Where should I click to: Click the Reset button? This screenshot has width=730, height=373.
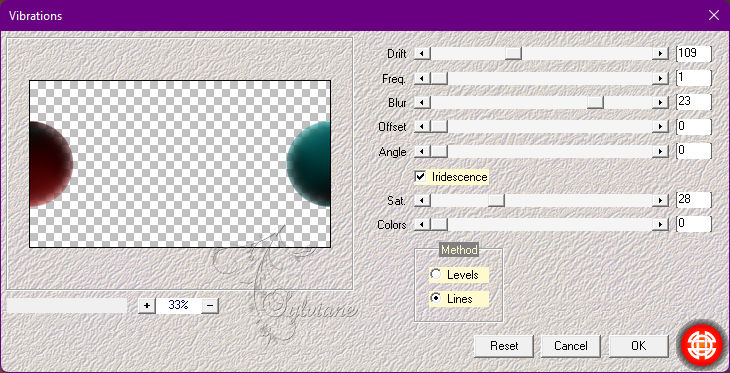pyautogui.click(x=504, y=346)
